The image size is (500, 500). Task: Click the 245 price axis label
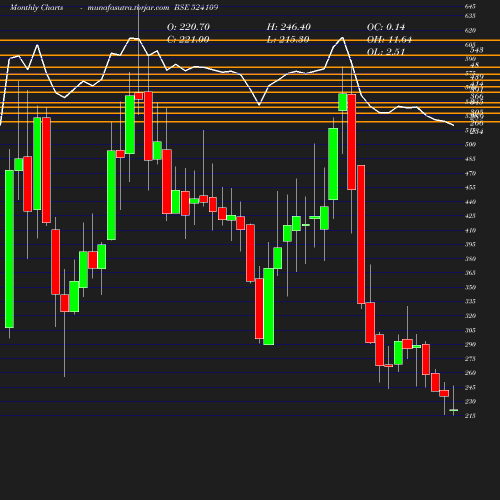tap(470, 387)
